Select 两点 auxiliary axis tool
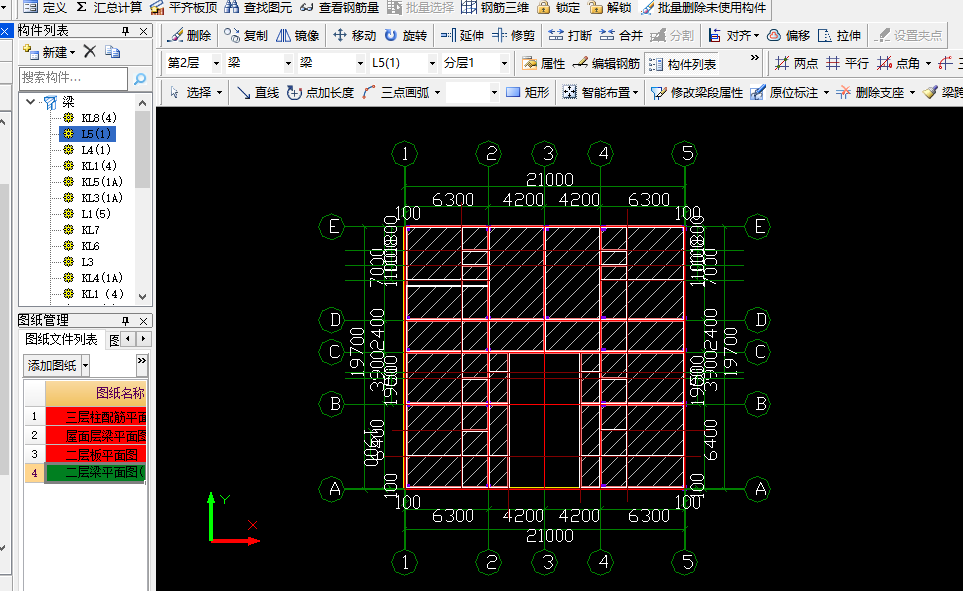The height and width of the screenshot is (591, 963). click(x=796, y=63)
